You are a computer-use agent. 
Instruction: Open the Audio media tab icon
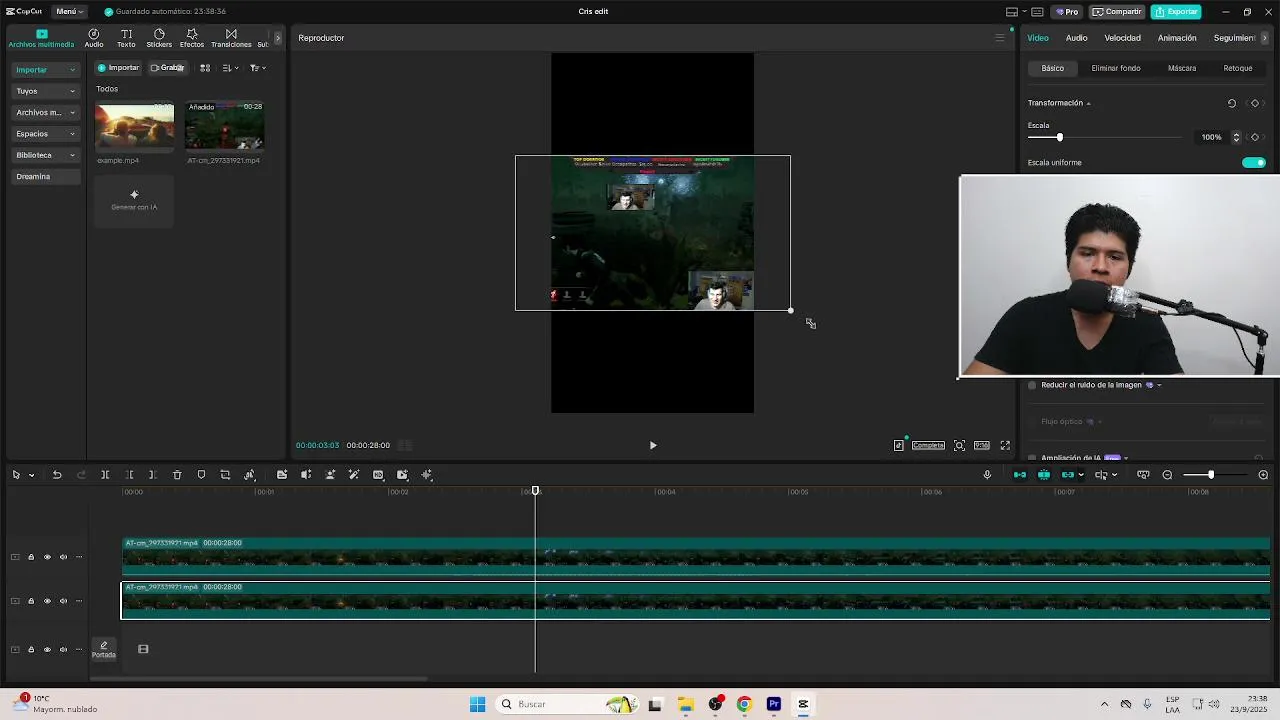point(93,38)
